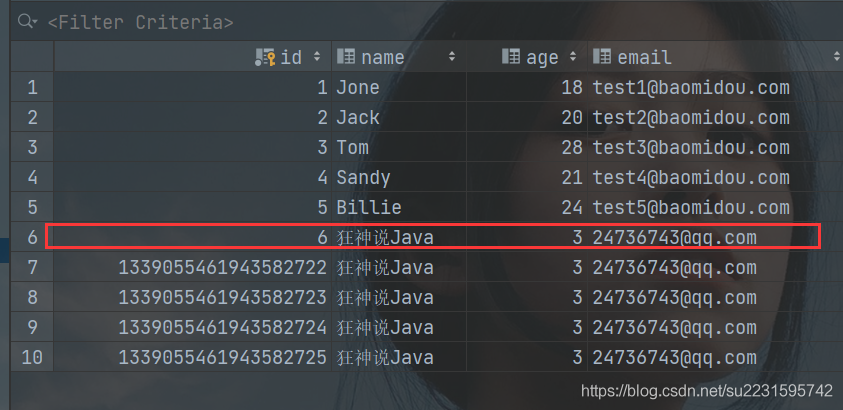Screen dimensions: 843x410
Task: Click the email column table icon
Action: point(601,57)
